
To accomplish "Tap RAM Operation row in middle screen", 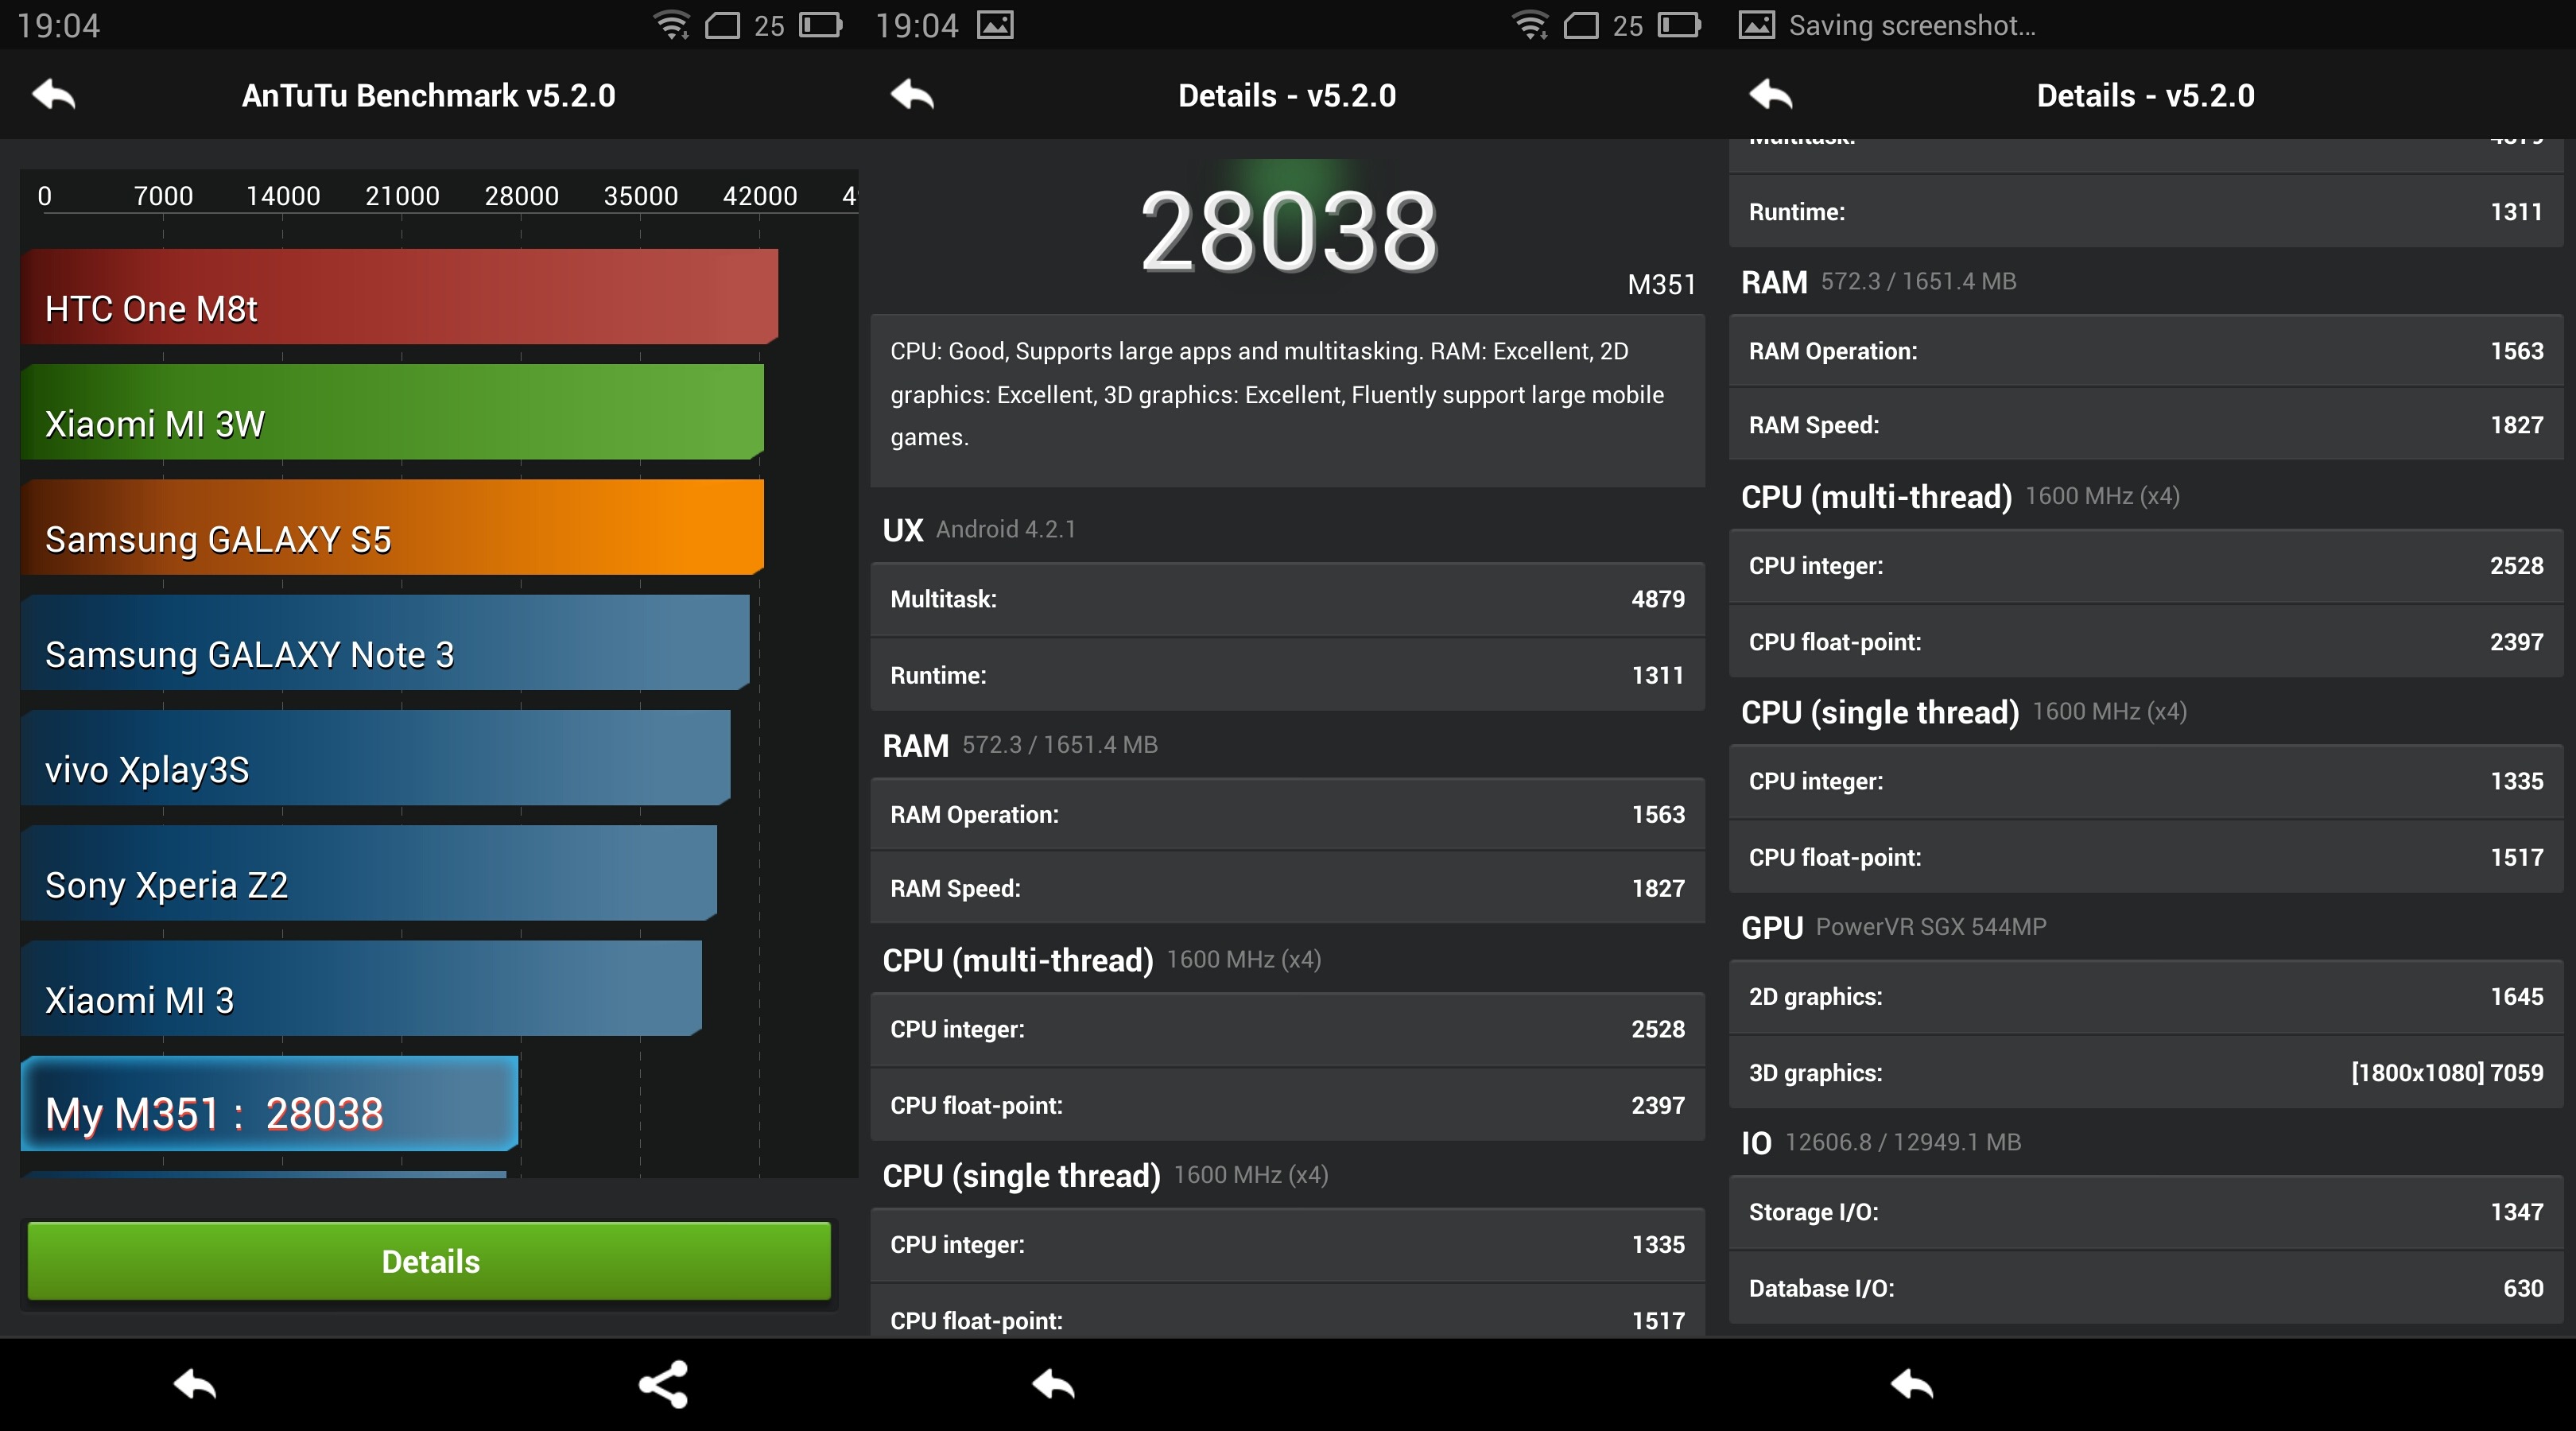I will click(1287, 814).
